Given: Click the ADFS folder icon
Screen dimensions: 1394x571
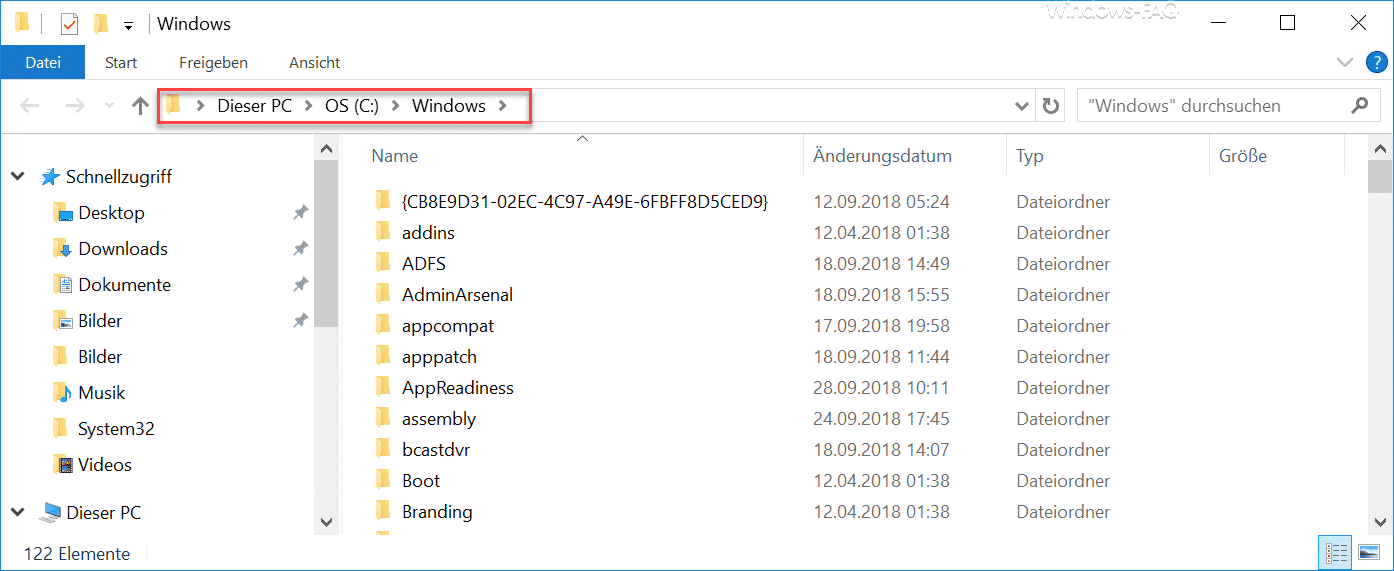Looking at the screenshot, I should point(382,263).
